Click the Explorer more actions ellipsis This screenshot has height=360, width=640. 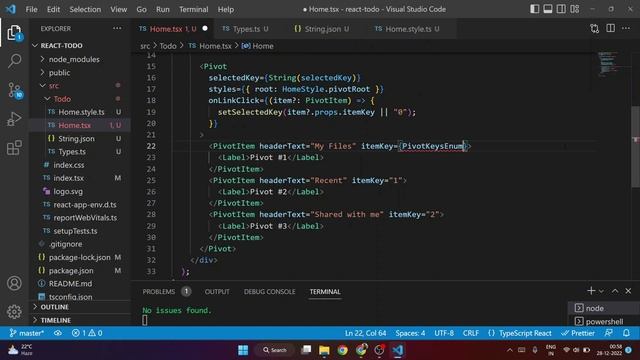pos(117,29)
